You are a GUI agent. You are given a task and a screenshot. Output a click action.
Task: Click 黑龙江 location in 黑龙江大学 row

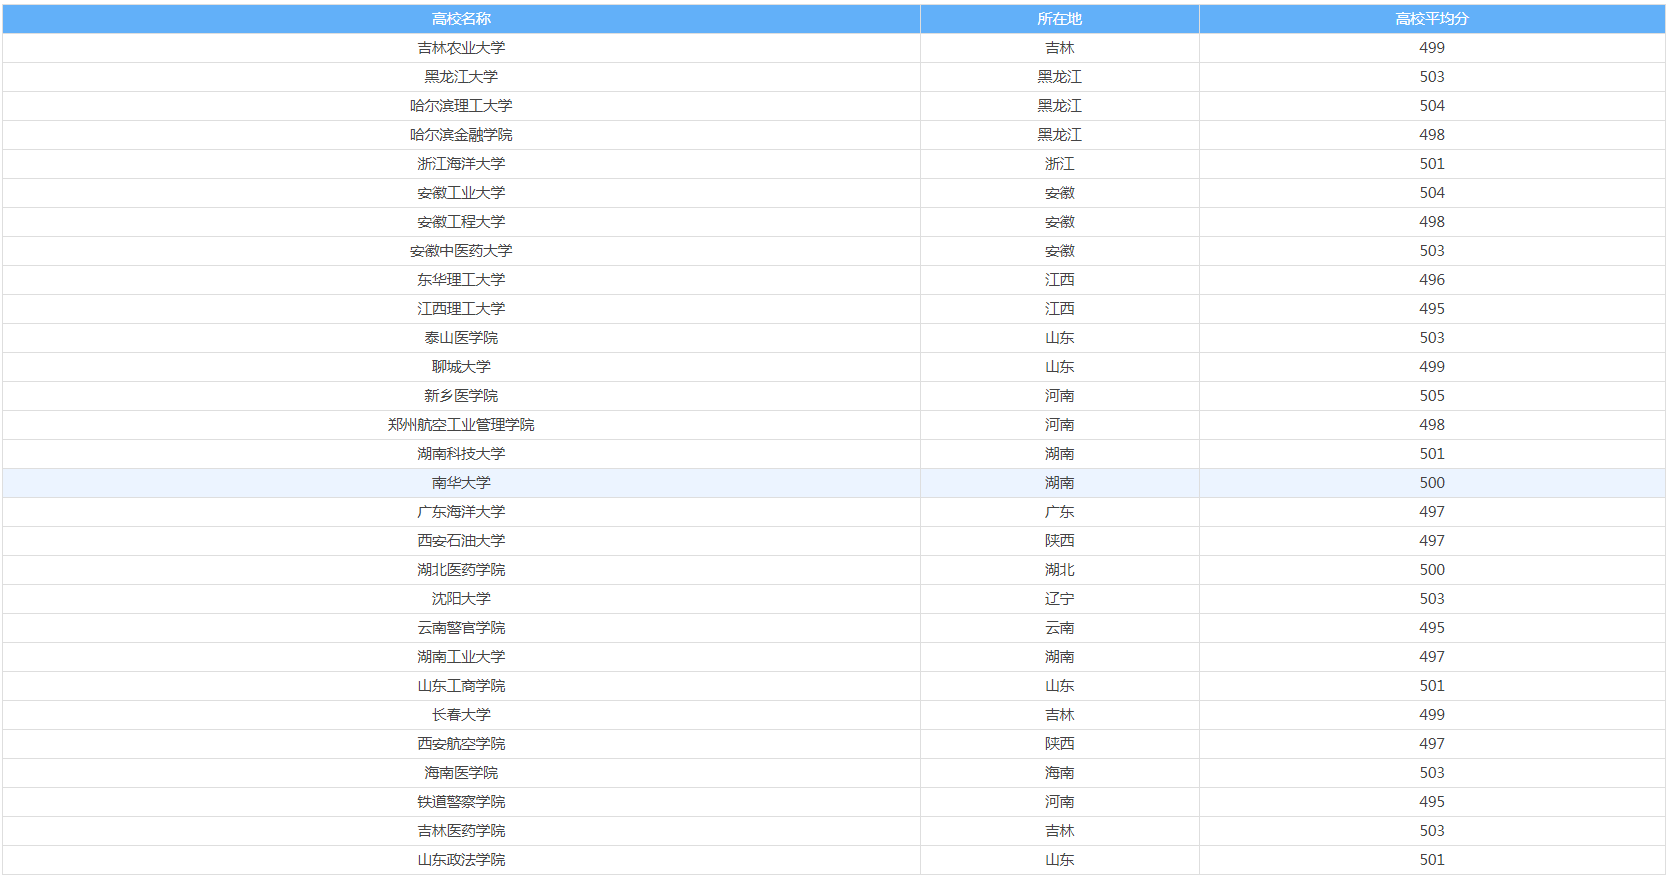point(1060,77)
